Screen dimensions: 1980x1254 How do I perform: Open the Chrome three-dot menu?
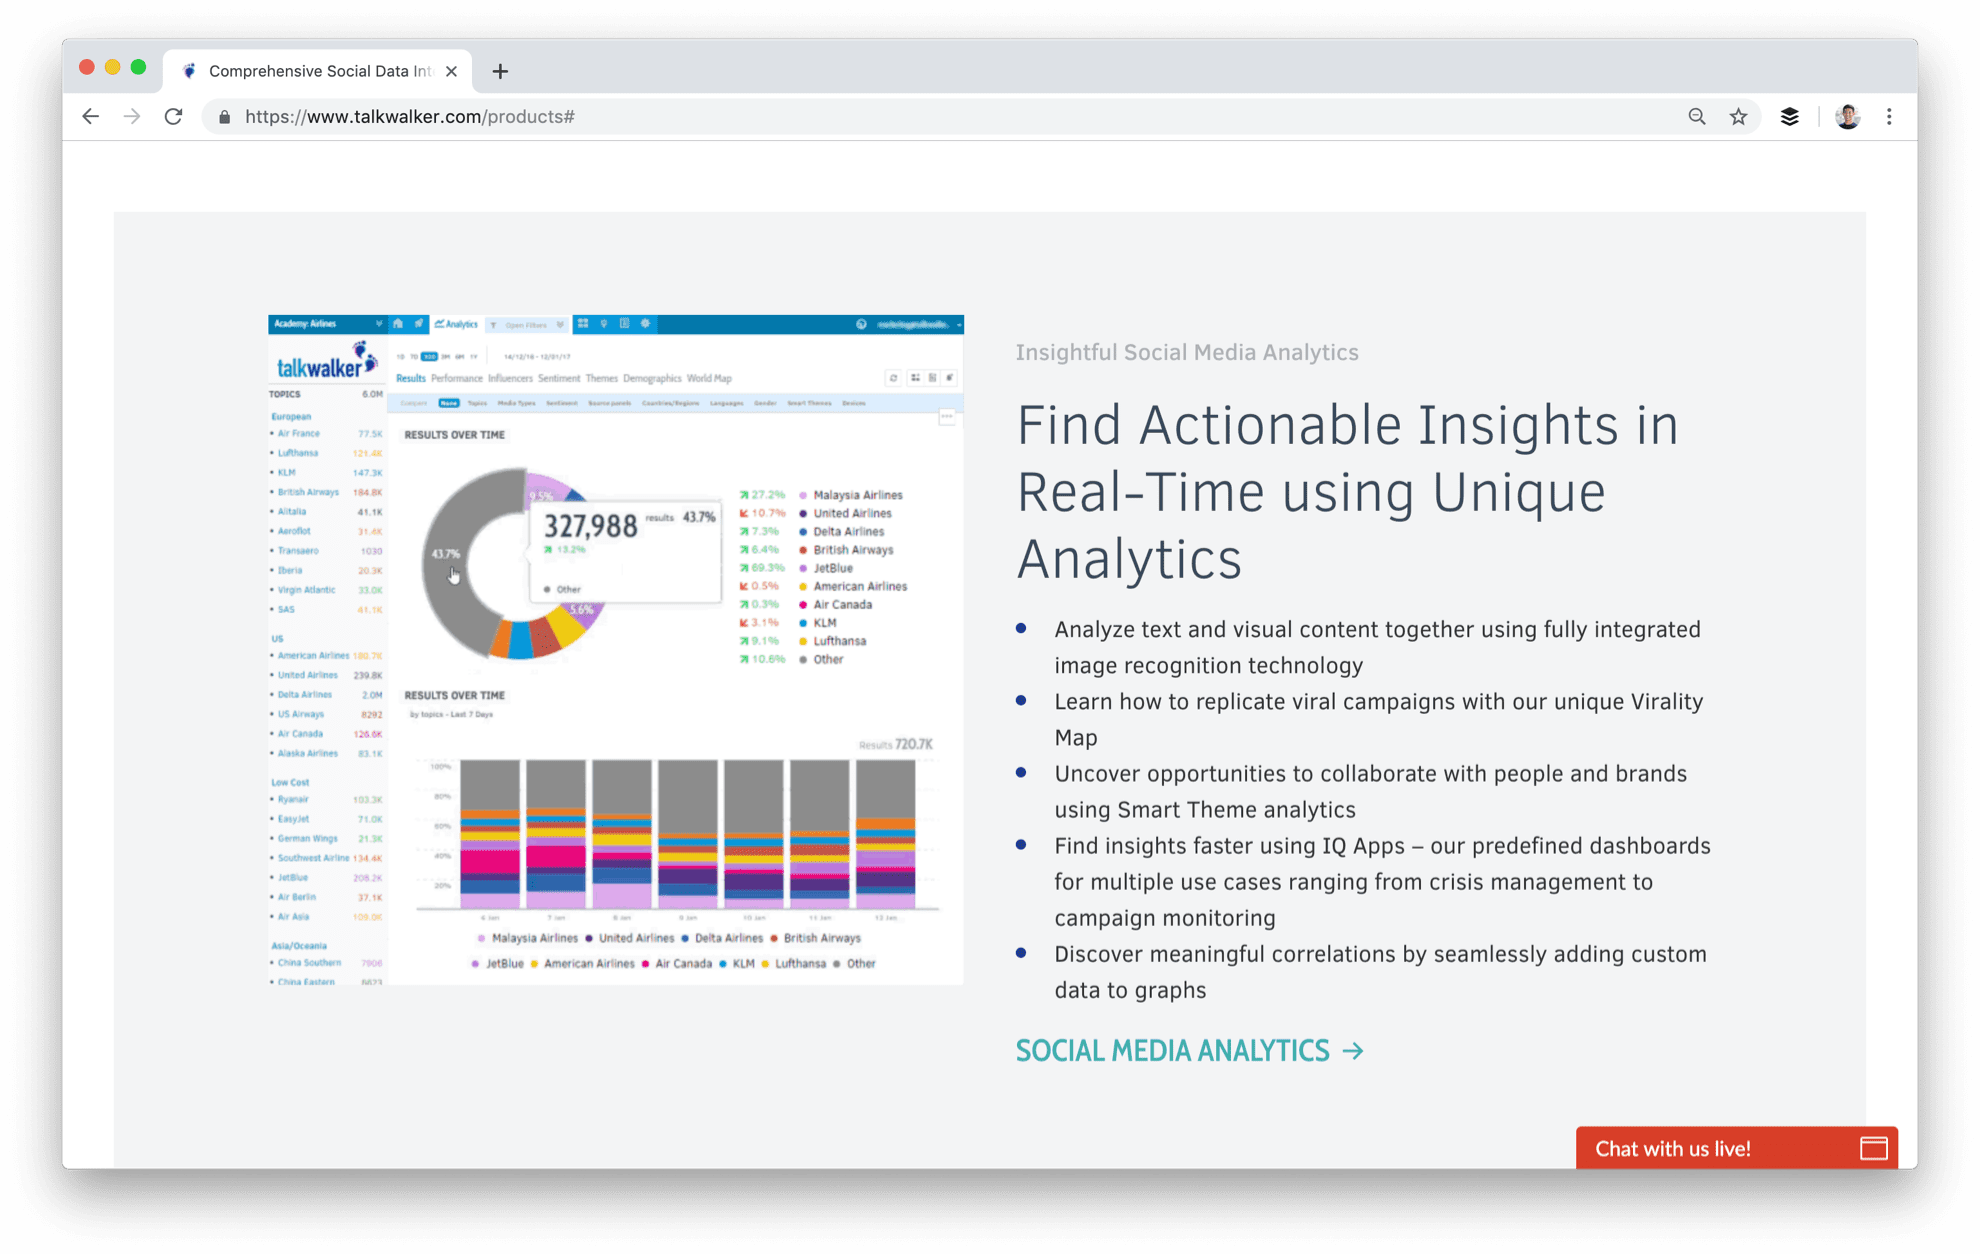click(1889, 117)
